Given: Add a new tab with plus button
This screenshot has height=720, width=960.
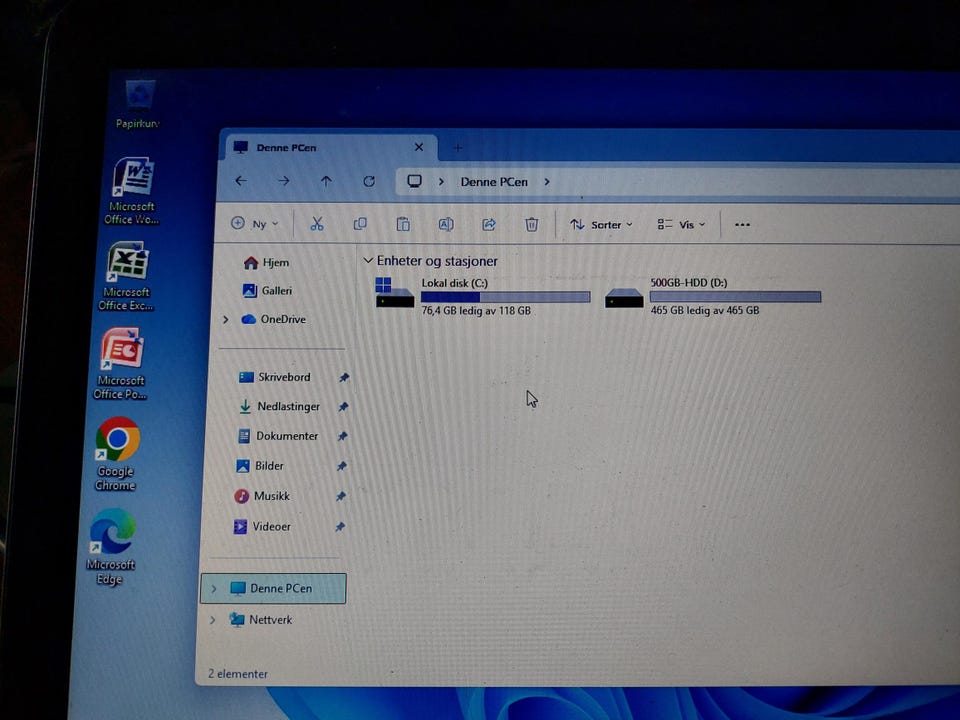Looking at the screenshot, I should 458,148.
